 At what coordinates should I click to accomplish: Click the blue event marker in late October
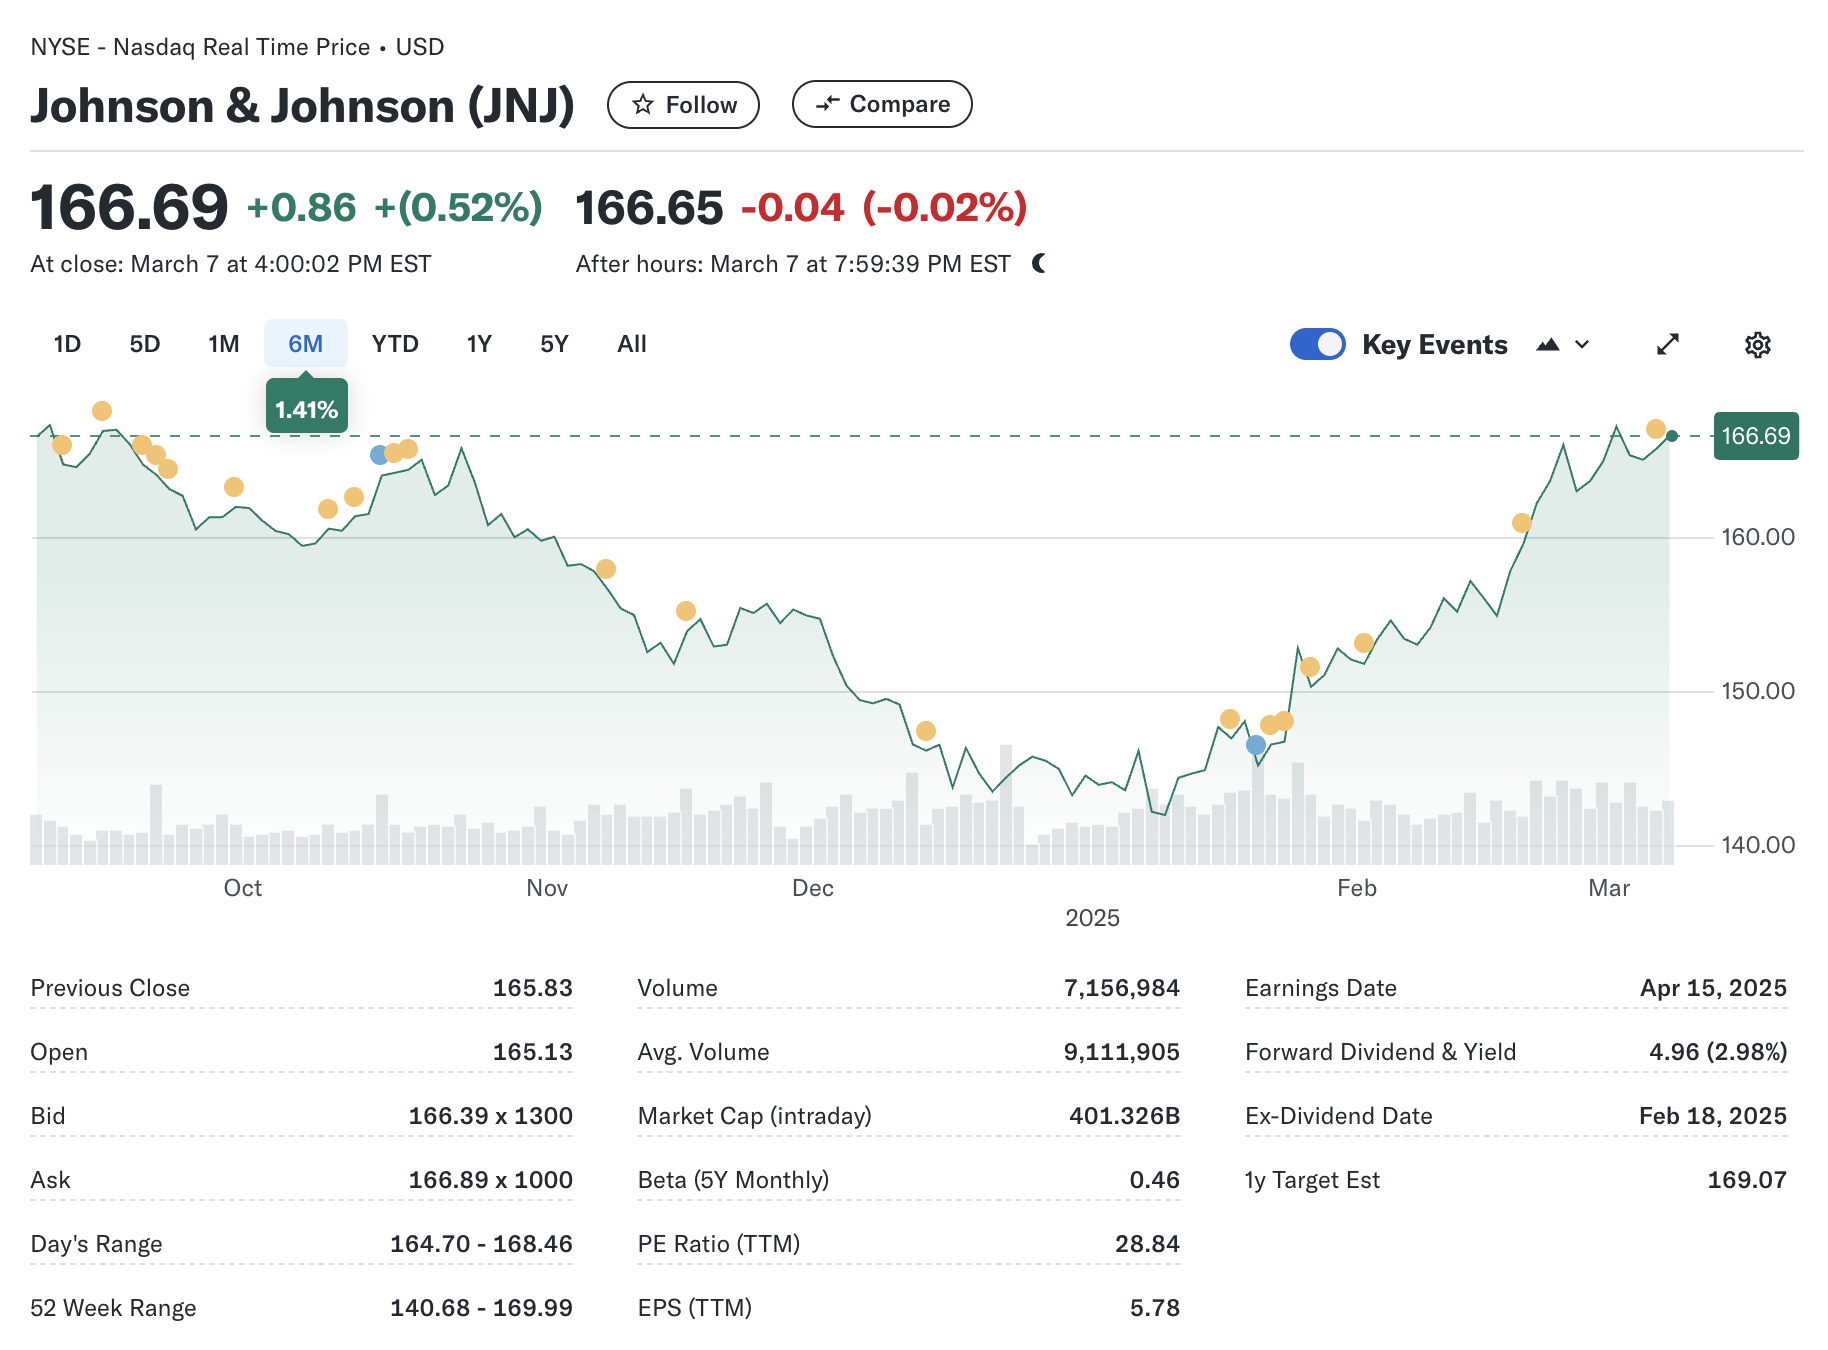(x=379, y=455)
